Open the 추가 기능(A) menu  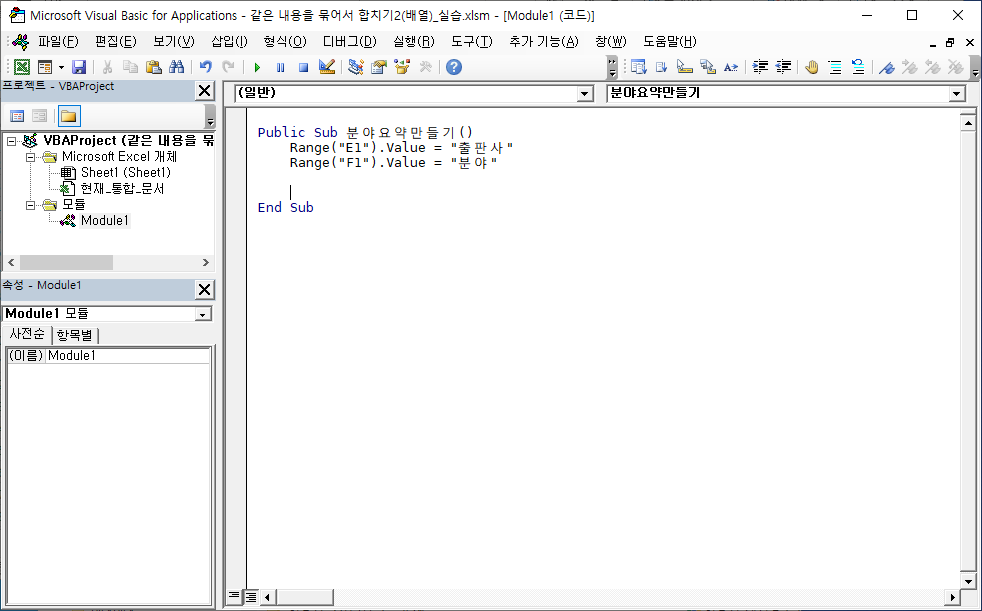click(x=544, y=42)
